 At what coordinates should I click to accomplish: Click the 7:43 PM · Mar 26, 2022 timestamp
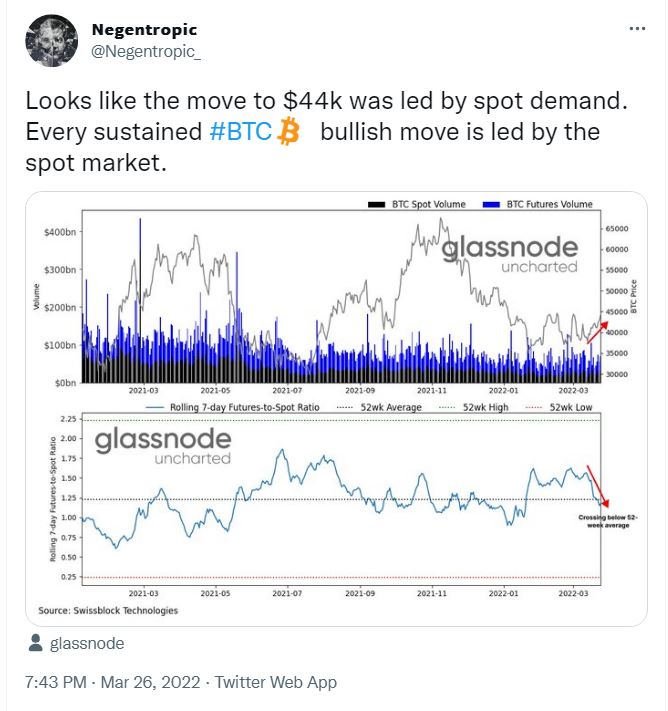(x=112, y=682)
